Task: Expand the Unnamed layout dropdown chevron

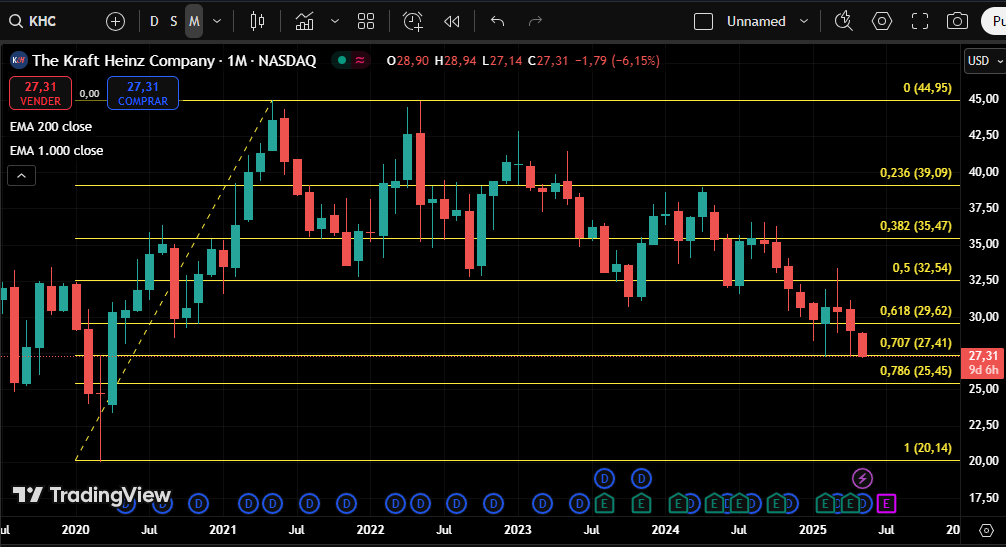Action: 804,21
